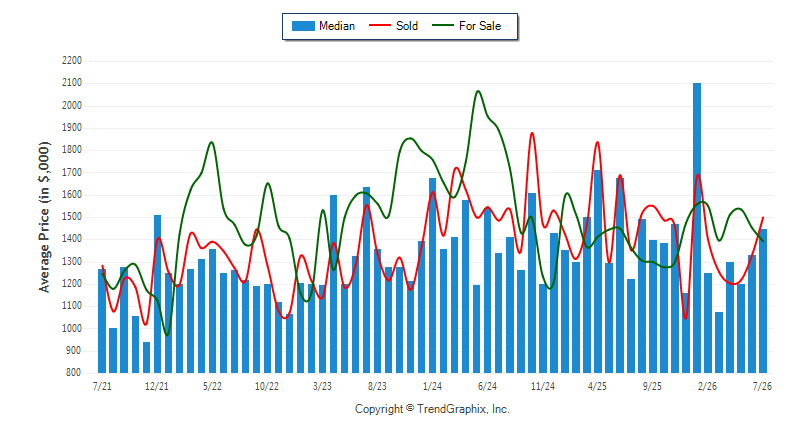Click the Average Price axis title
The image size is (800, 434).
[45, 217]
